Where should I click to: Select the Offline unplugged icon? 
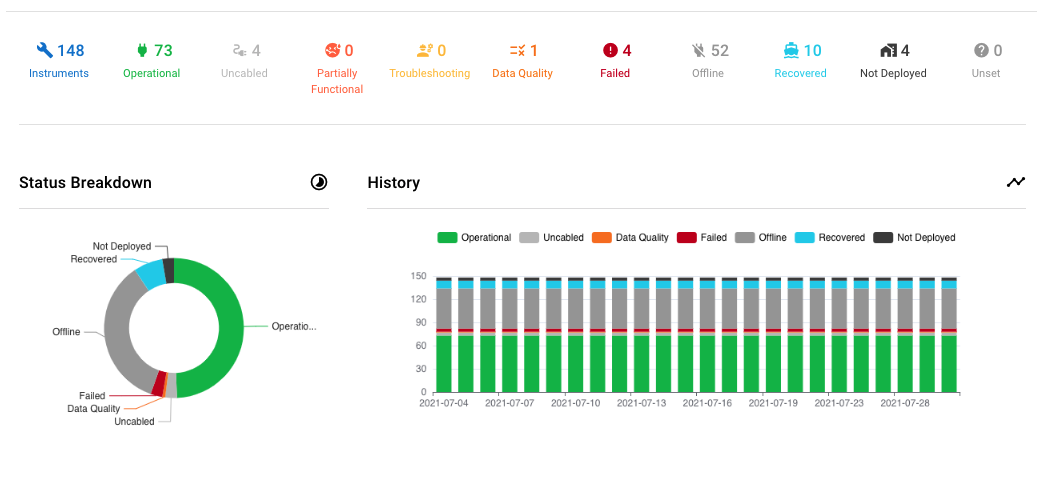[x=699, y=50]
